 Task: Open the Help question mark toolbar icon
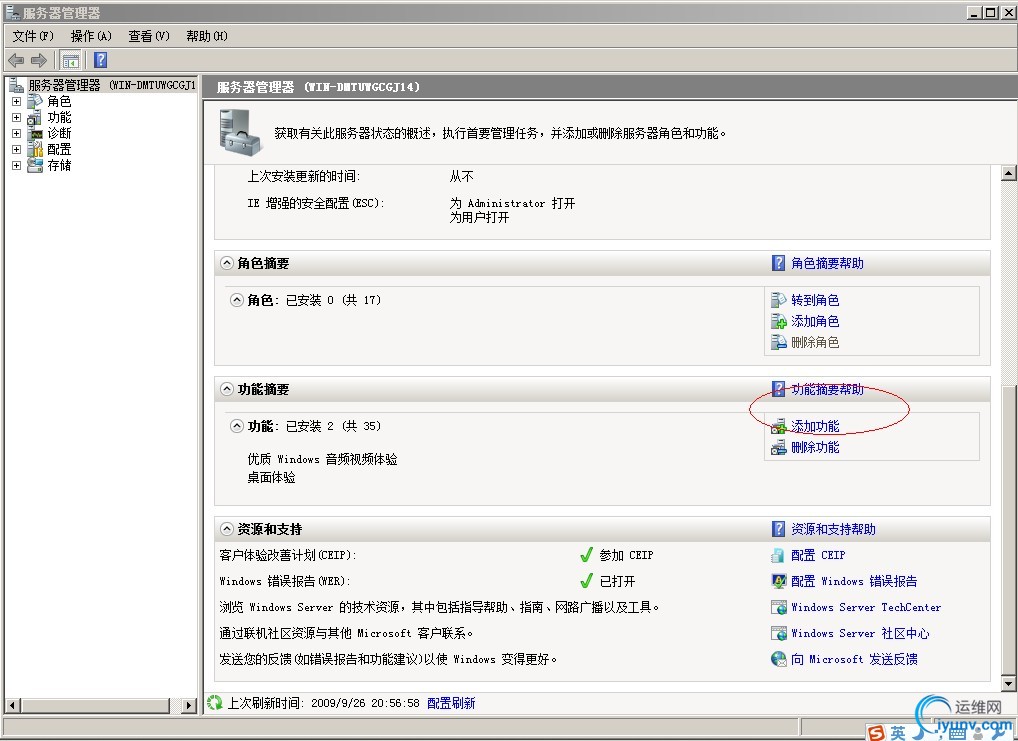coord(100,60)
